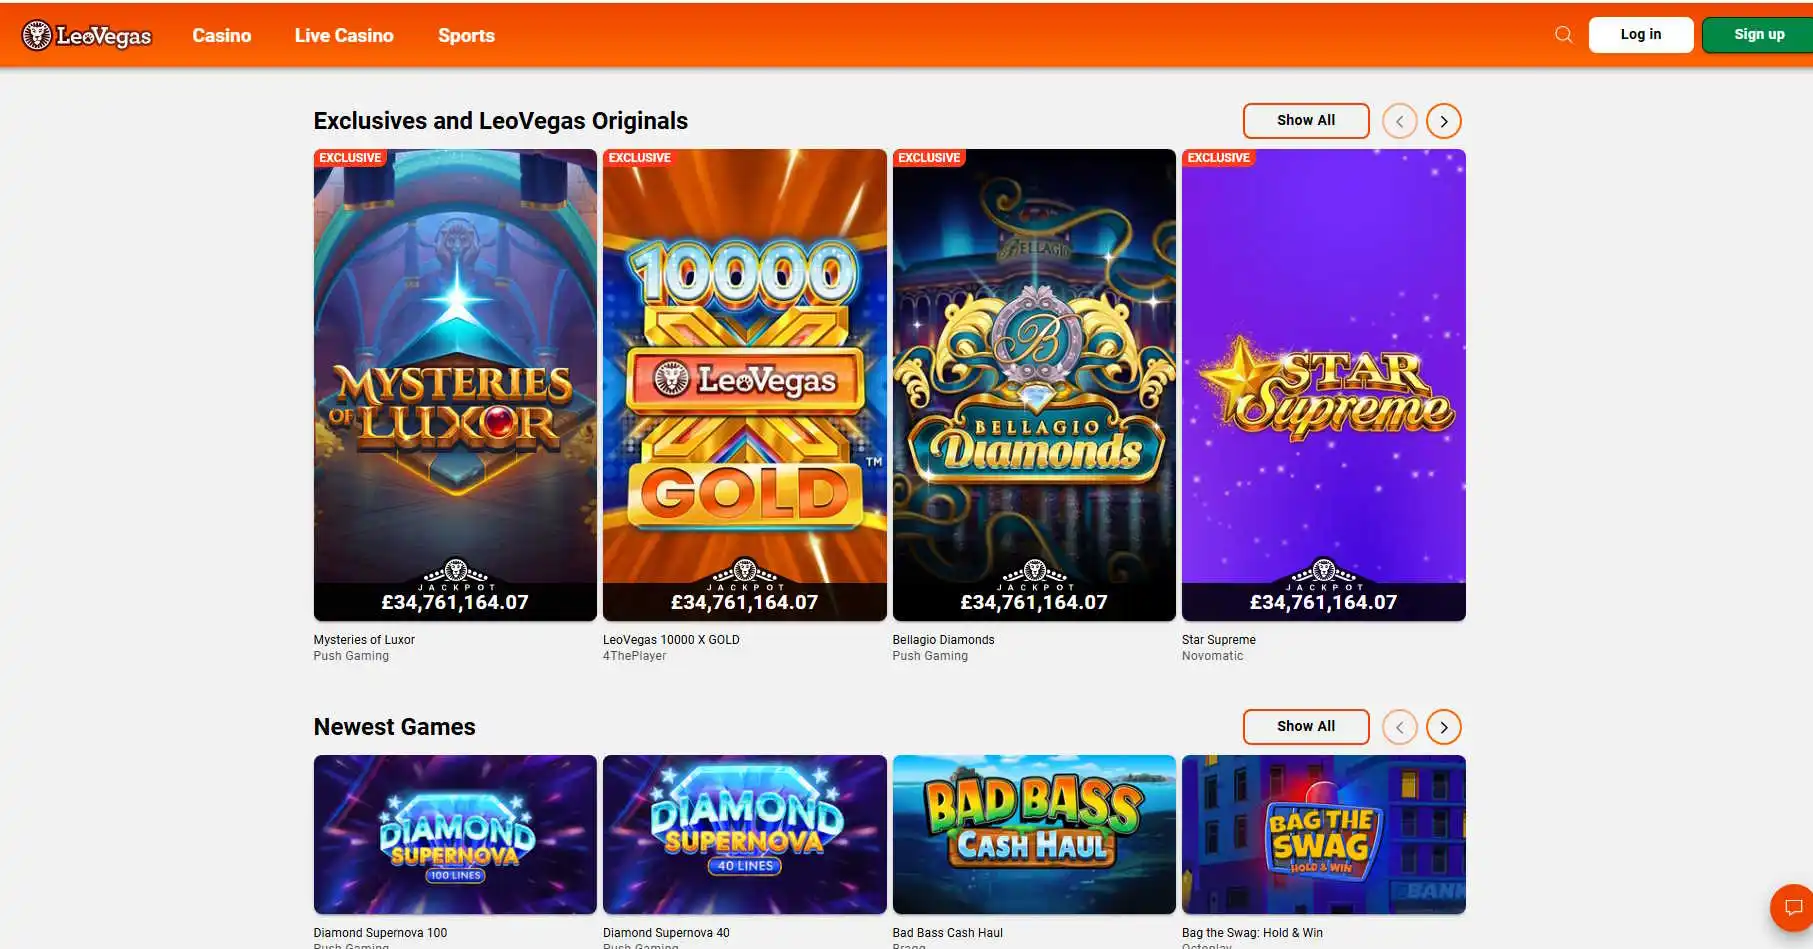Image resolution: width=1813 pixels, height=949 pixels.
Task: Click the Sign up button
Action: tap(1758, 35)
